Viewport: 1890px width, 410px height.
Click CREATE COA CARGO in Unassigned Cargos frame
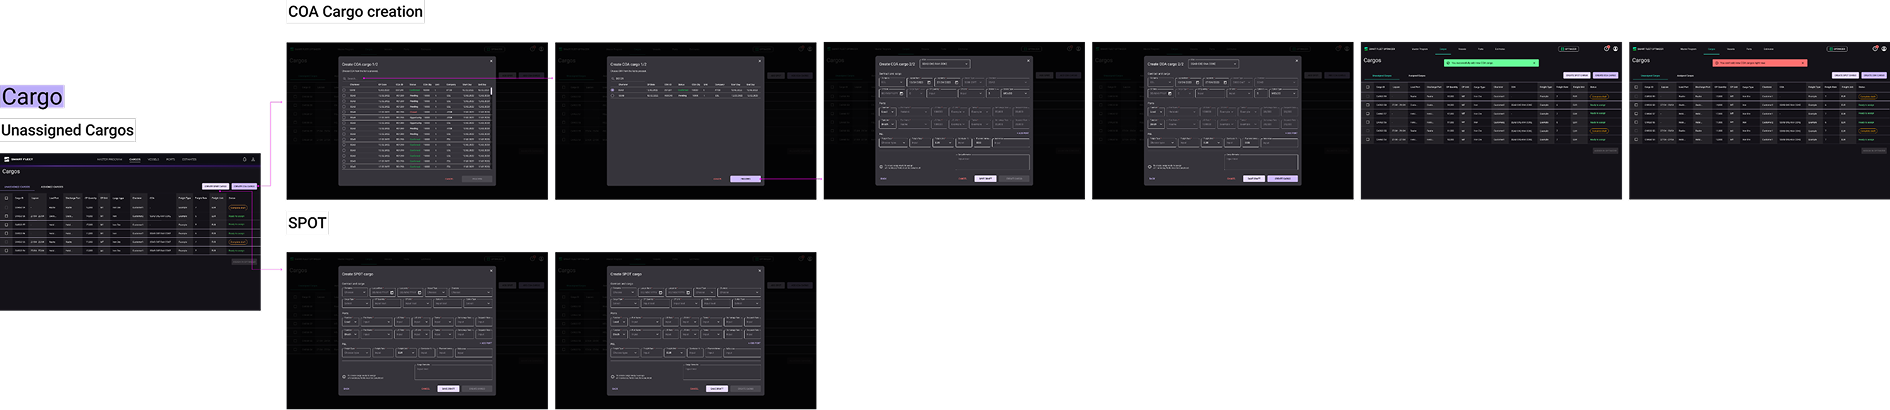tap(244, 186)
